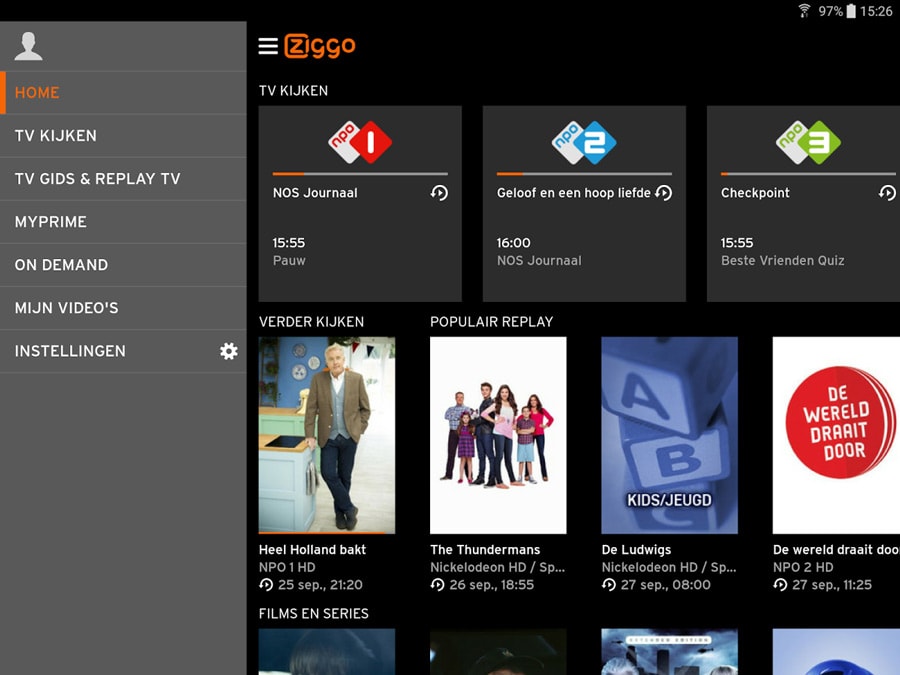Select the Checkpoint program title
This screenshot has width=900, height=675.
pyautogui.click(x=755, y=193)
